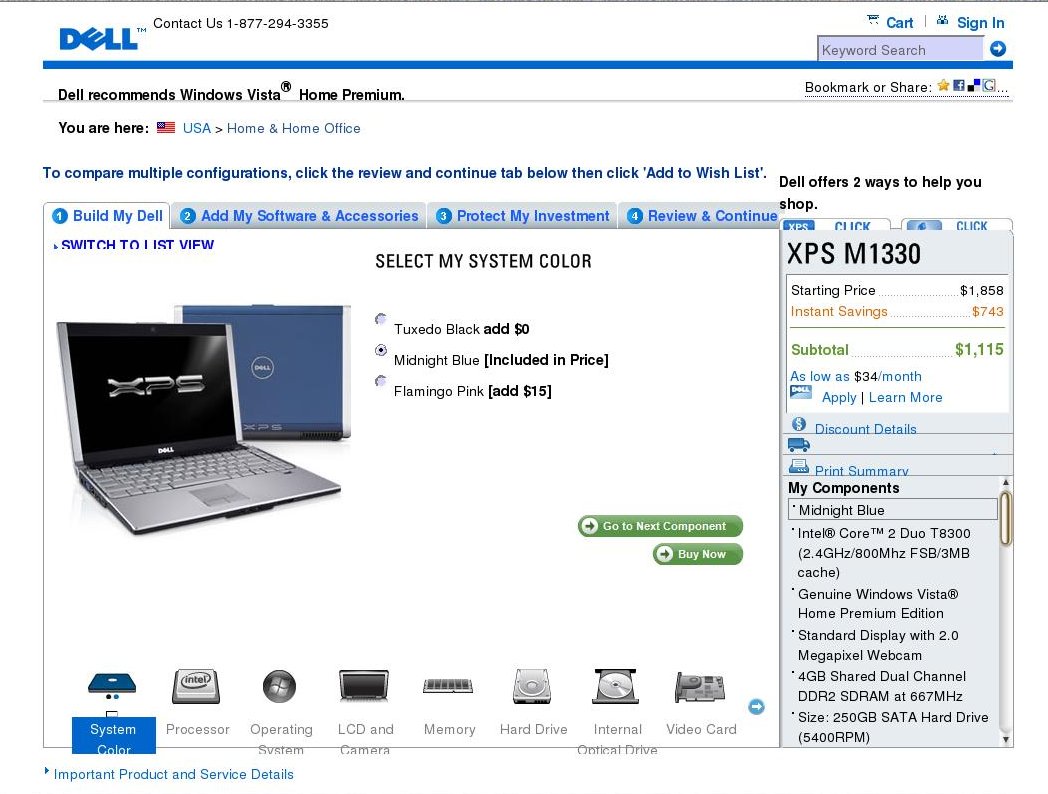1048x794 pixels.
Task: Open the Processor component icon
Action: [x=196, y=686]
